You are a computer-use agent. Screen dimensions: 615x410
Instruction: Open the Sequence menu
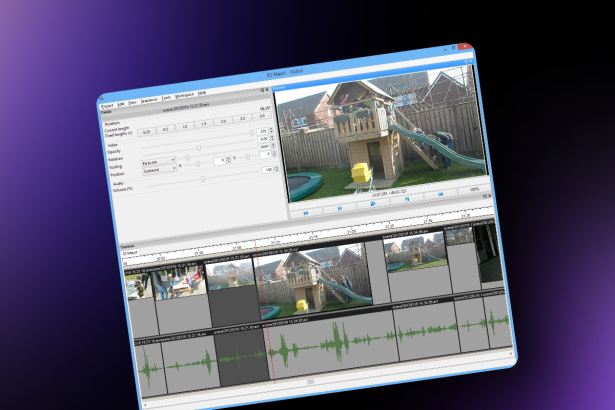pos(149,102)
